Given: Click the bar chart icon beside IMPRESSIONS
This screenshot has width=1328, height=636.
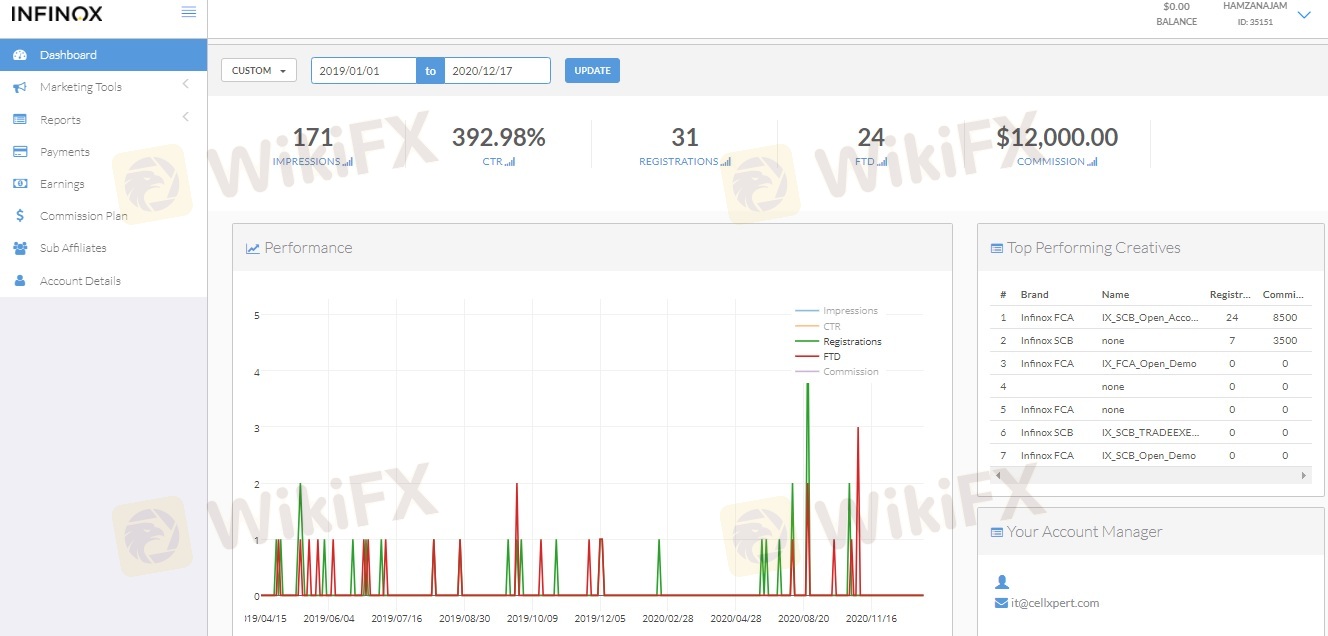Looking at the screenshot, I should (x=348, y=161).
